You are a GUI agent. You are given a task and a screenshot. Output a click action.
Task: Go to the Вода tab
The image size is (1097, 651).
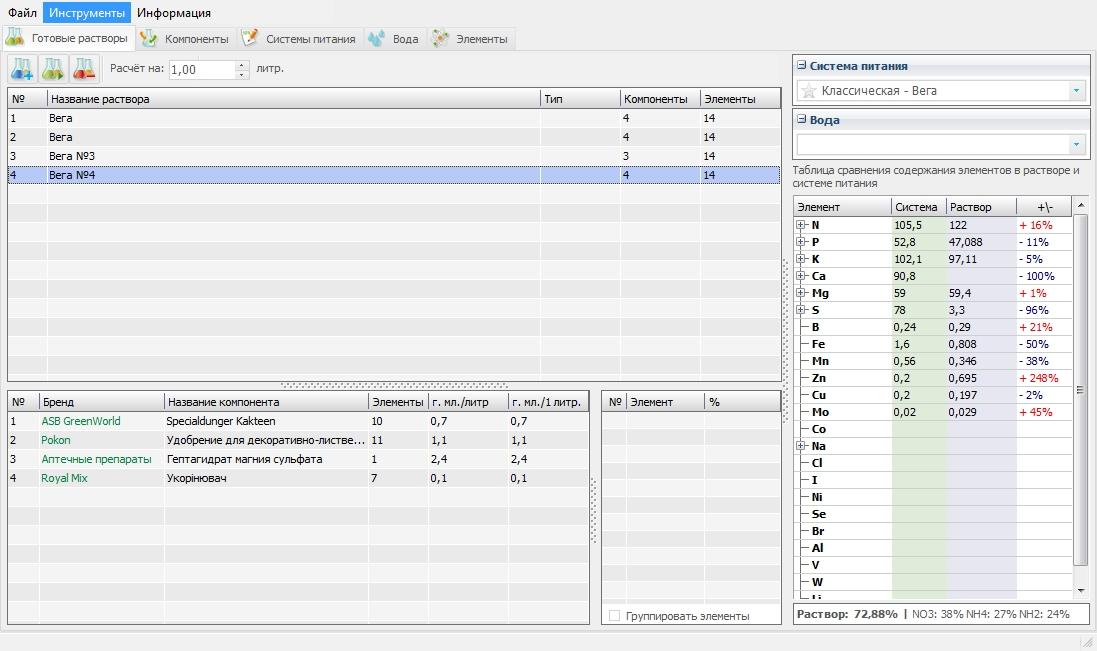tap(394, 39)
